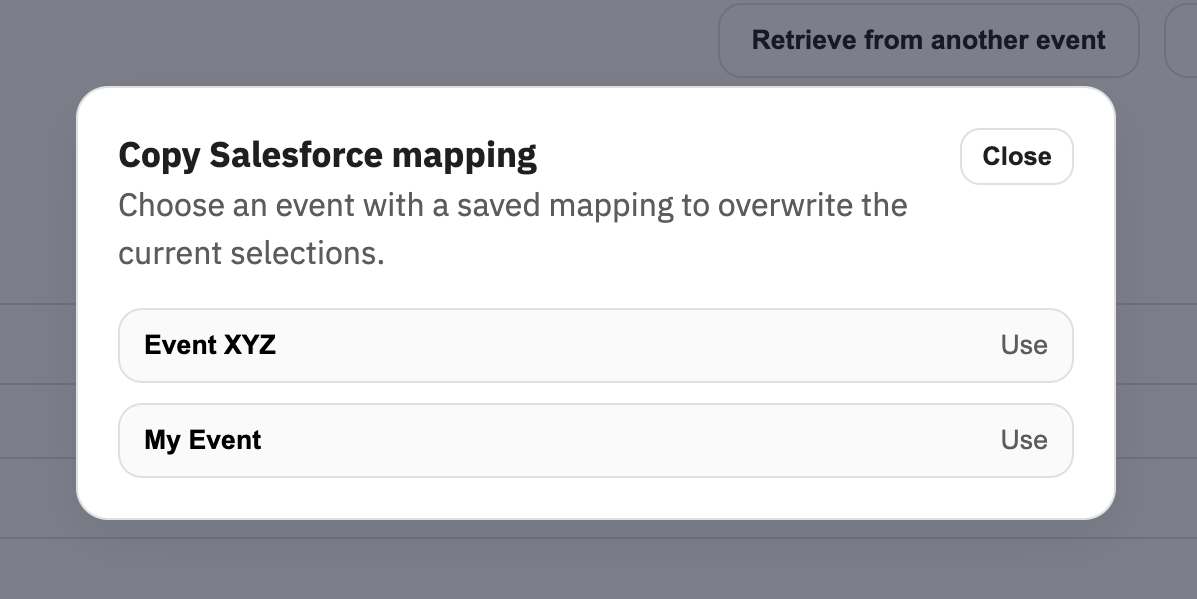Select the Event XYZ mapping row
This screenshot has width=1197, height=599.
click(595, 345)
